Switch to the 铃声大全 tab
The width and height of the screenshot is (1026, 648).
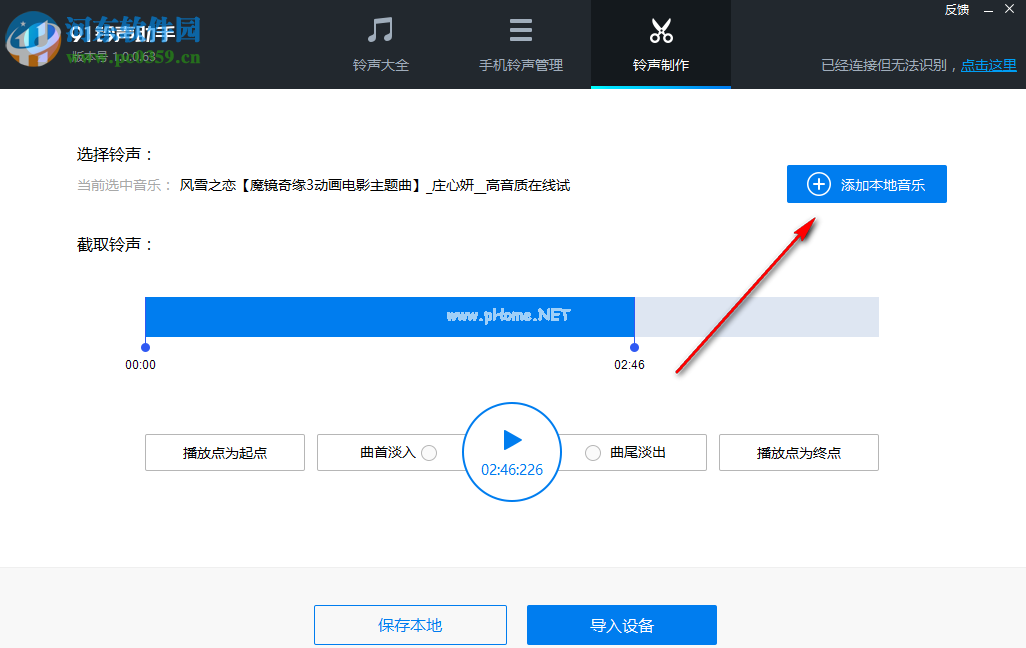click(380, 45)
